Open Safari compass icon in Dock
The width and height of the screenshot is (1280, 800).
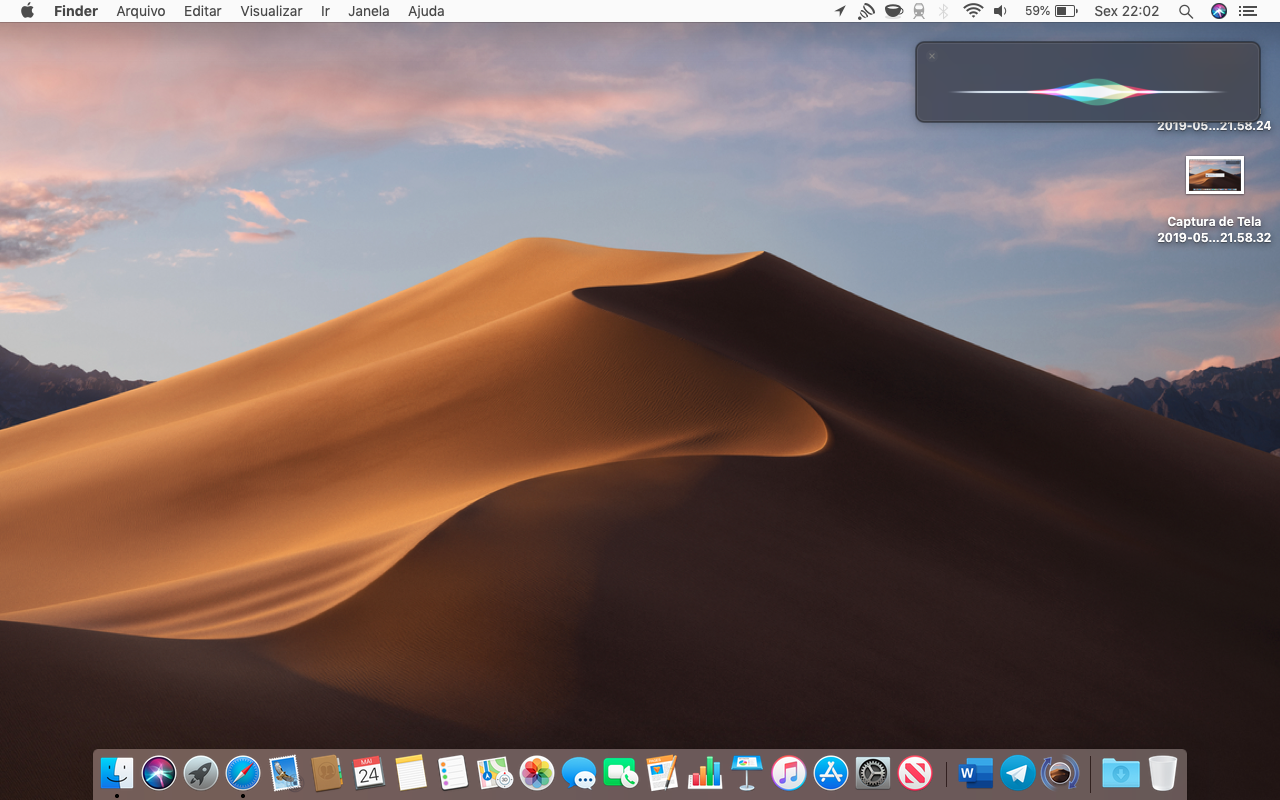coord(243,773)
